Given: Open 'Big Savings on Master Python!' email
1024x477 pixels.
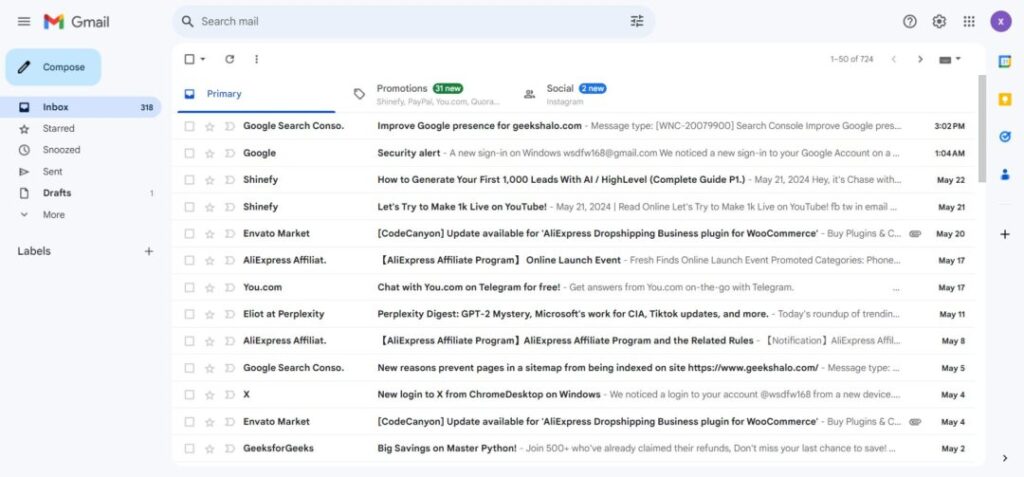Looking at the screenshot, I should (x=575, y=448).
